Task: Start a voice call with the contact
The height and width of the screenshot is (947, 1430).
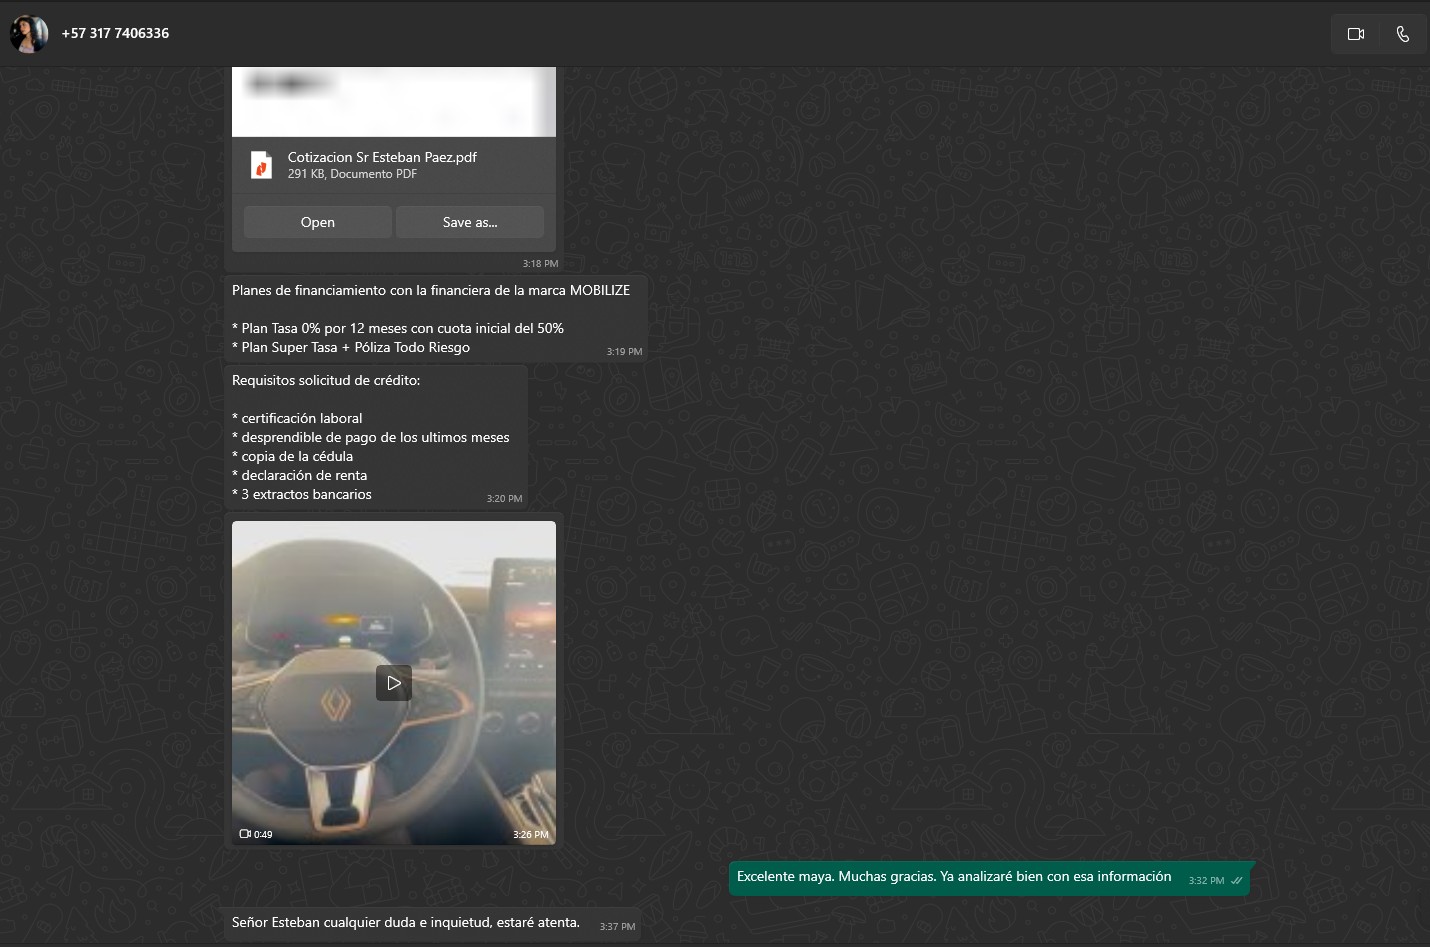Action: [1403, 34]
